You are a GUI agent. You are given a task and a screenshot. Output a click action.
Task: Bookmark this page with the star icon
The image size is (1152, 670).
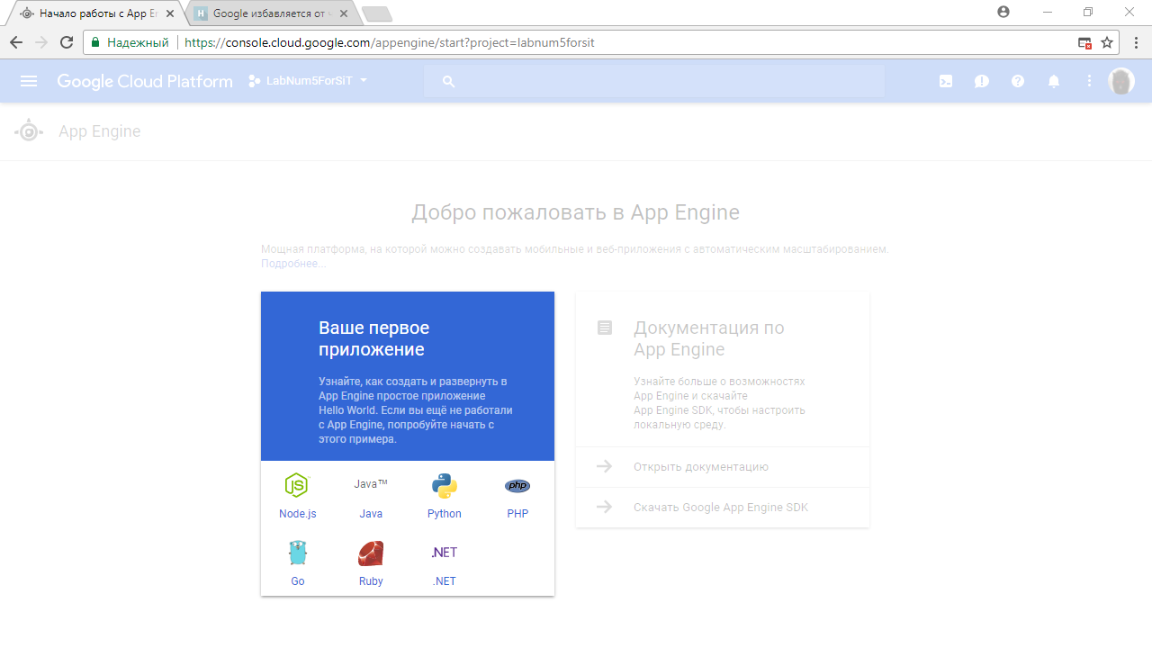point(1106,43)
